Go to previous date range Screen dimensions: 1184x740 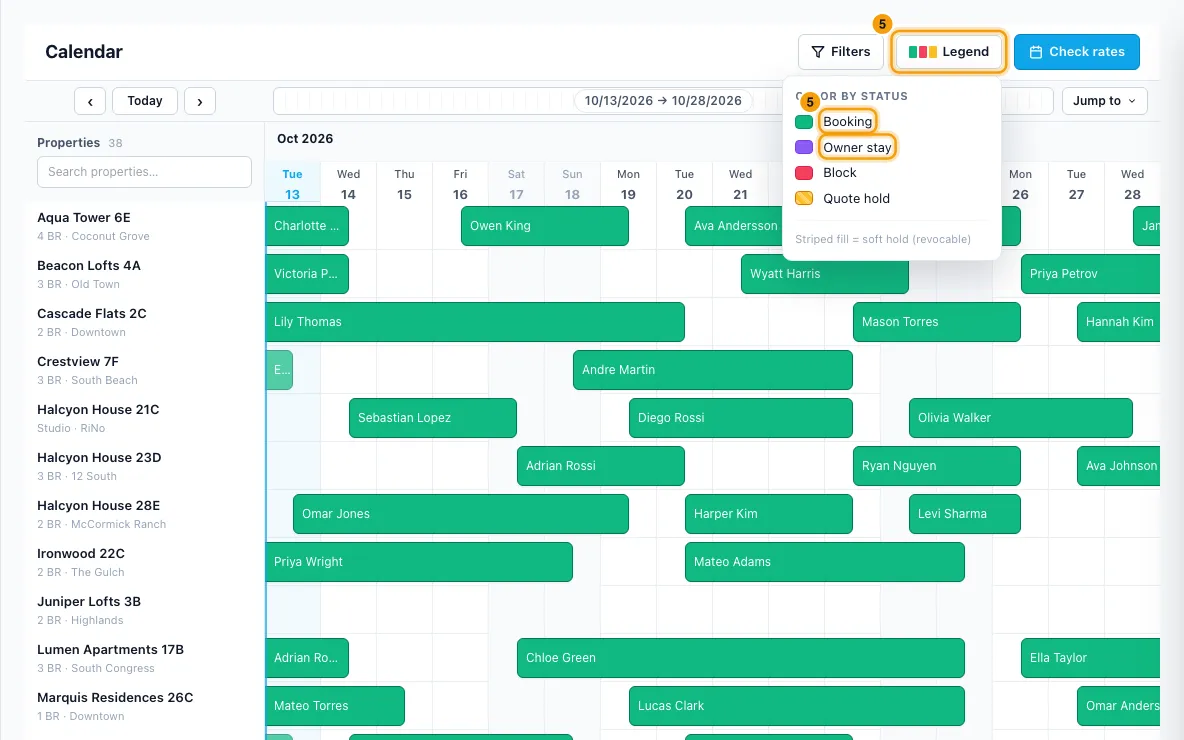[90, 100]
